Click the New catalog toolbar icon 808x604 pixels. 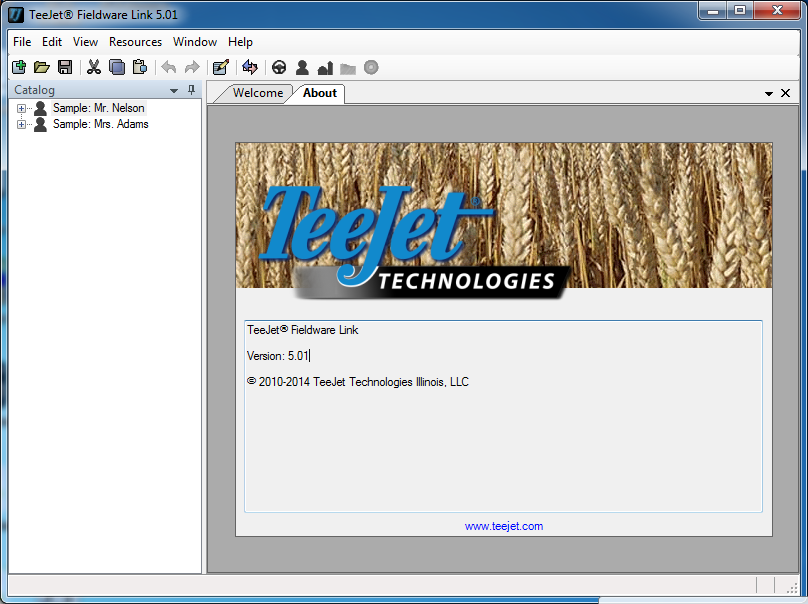(19, 68)
